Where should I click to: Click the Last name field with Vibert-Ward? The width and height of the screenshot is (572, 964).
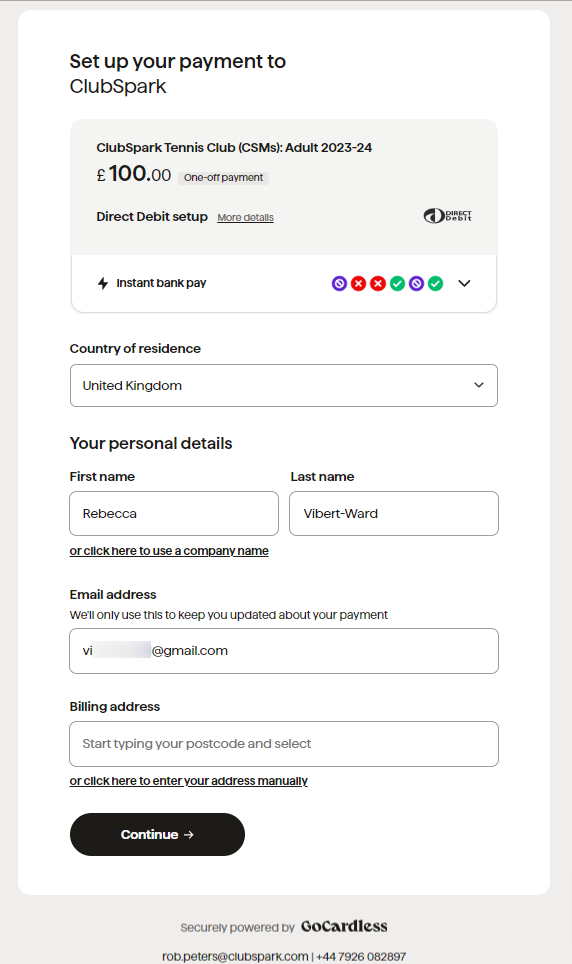point(394,513)
